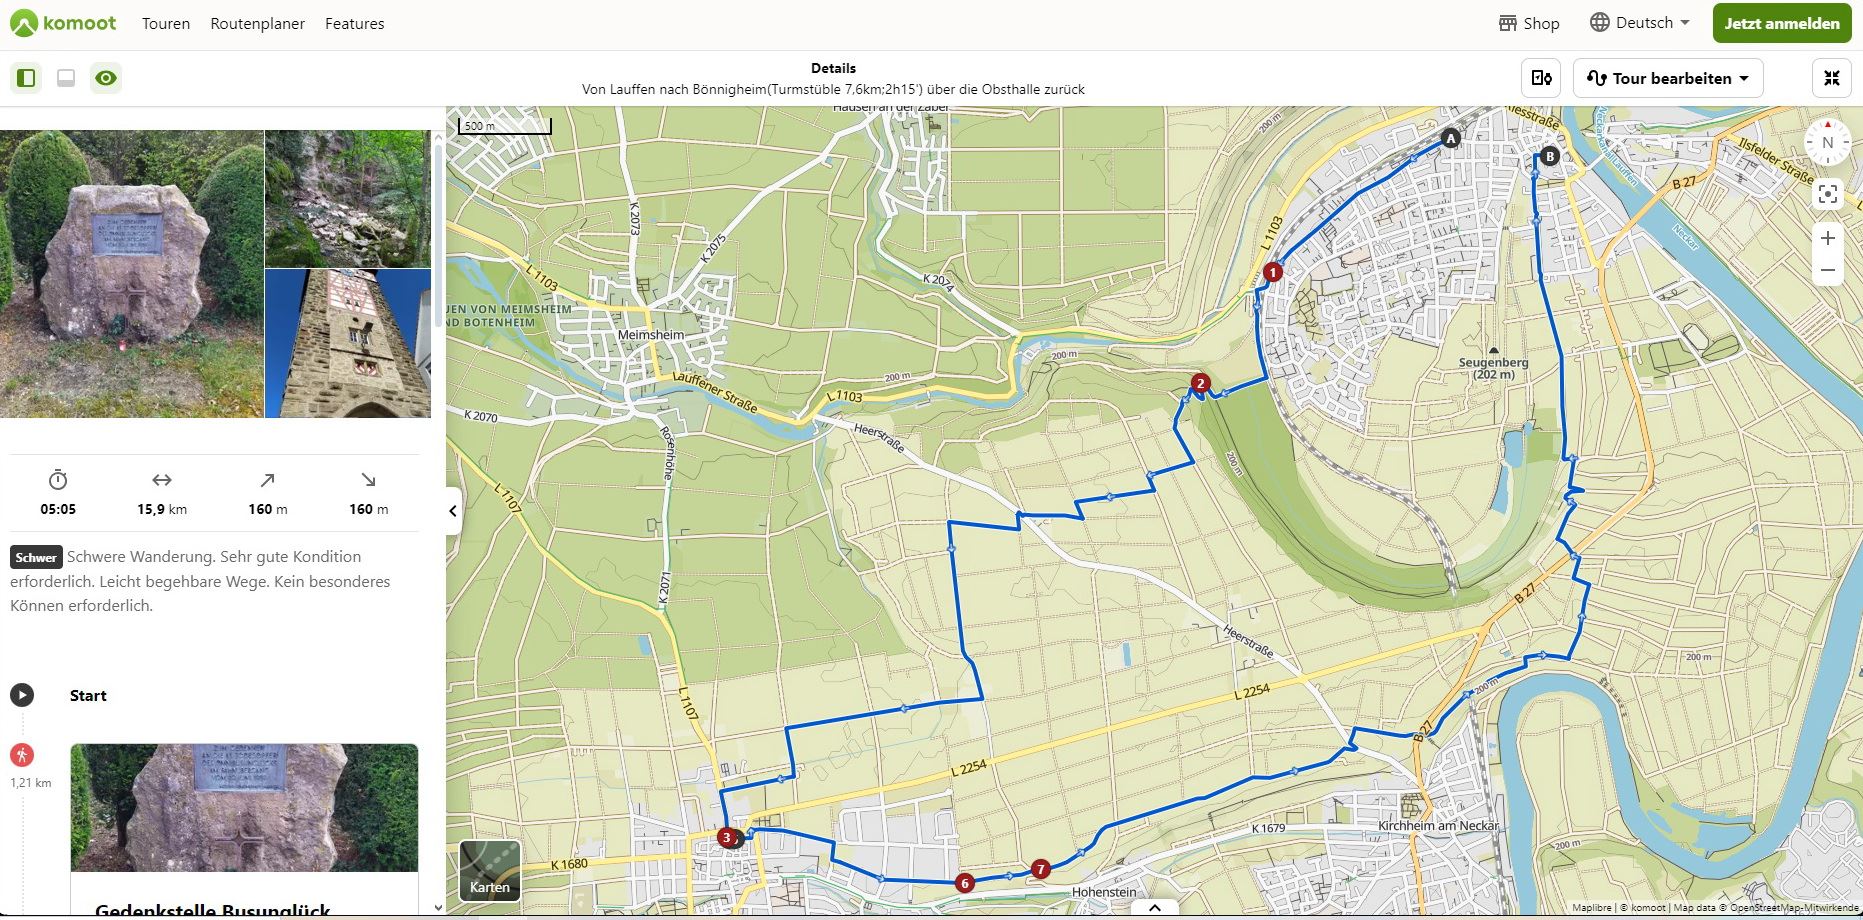Switch to bottom panel layout view

[x=66, y=78]
